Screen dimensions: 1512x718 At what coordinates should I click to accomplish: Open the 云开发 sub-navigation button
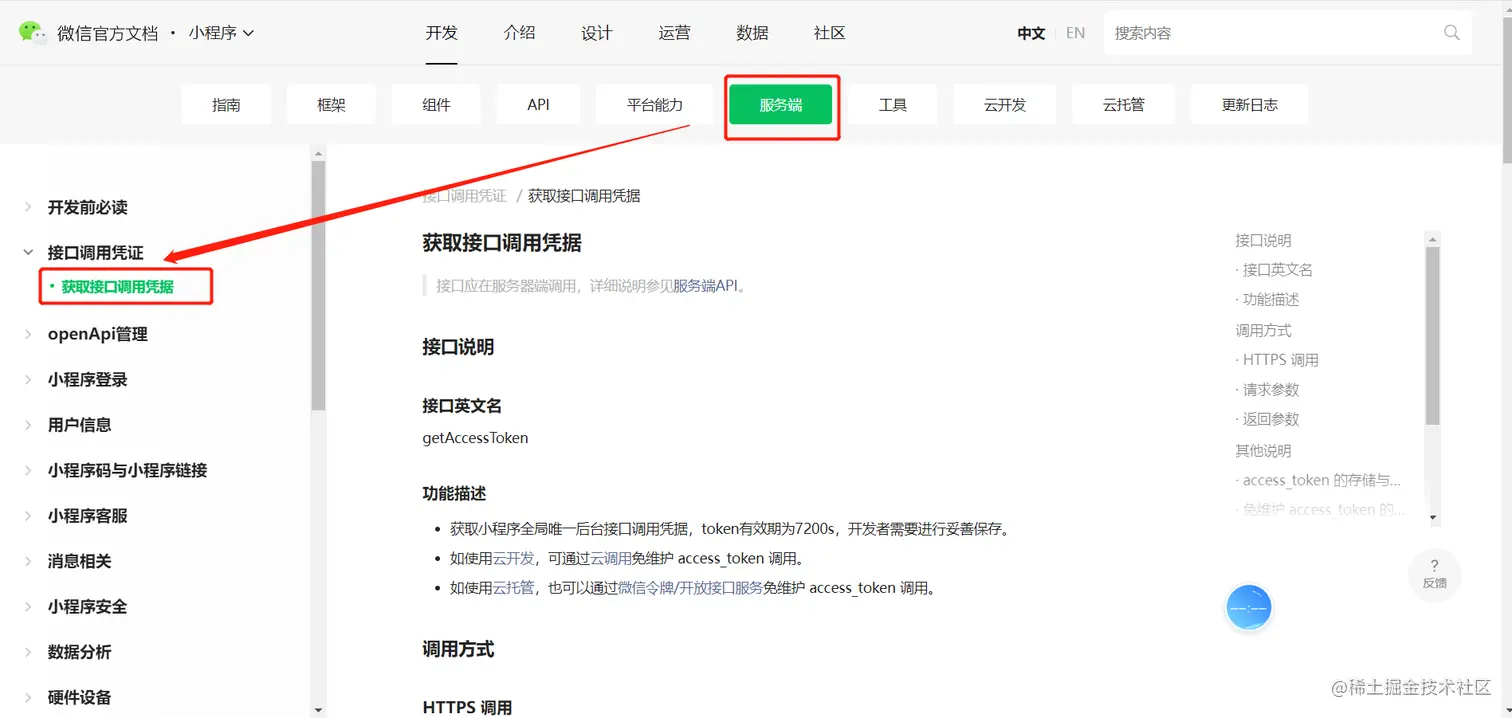(x=1005, y=104)
